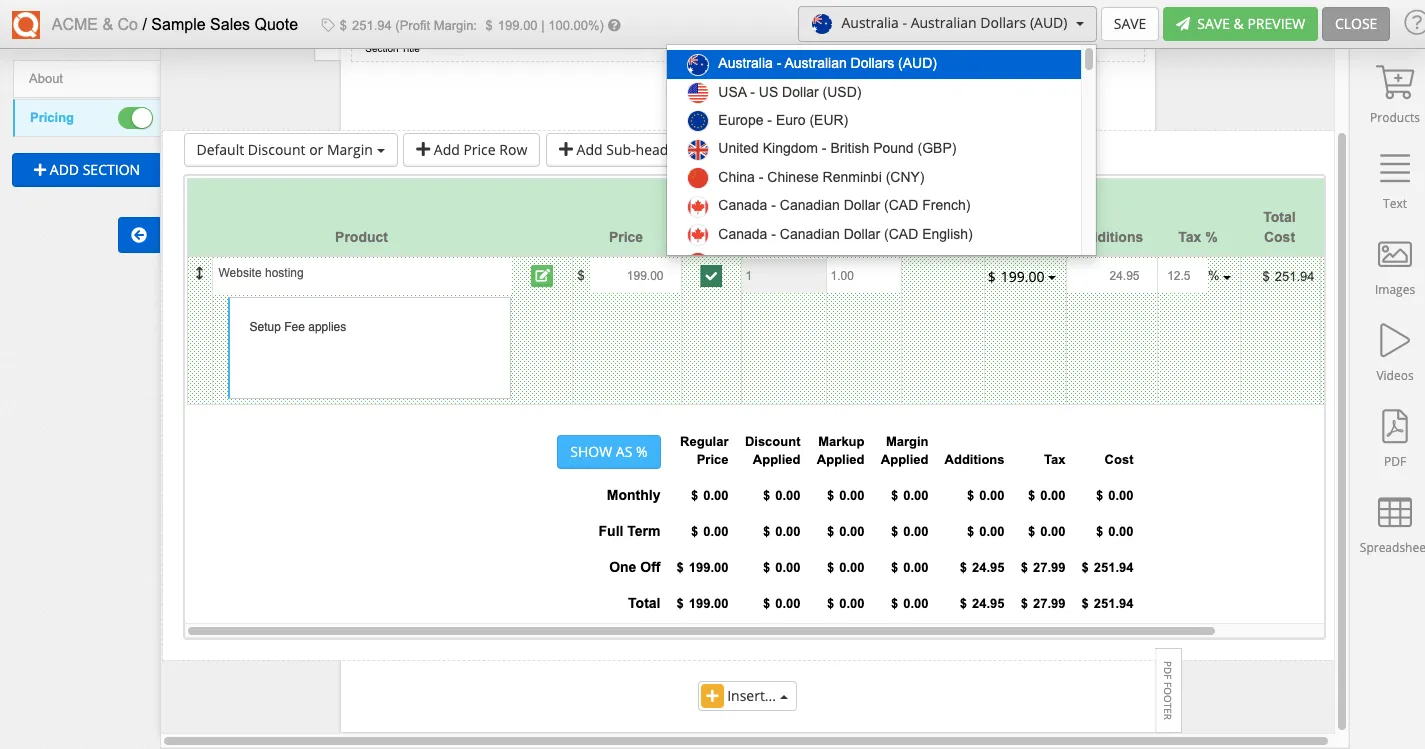Open the Default Discount or Margin dropdown

(290, 150)
